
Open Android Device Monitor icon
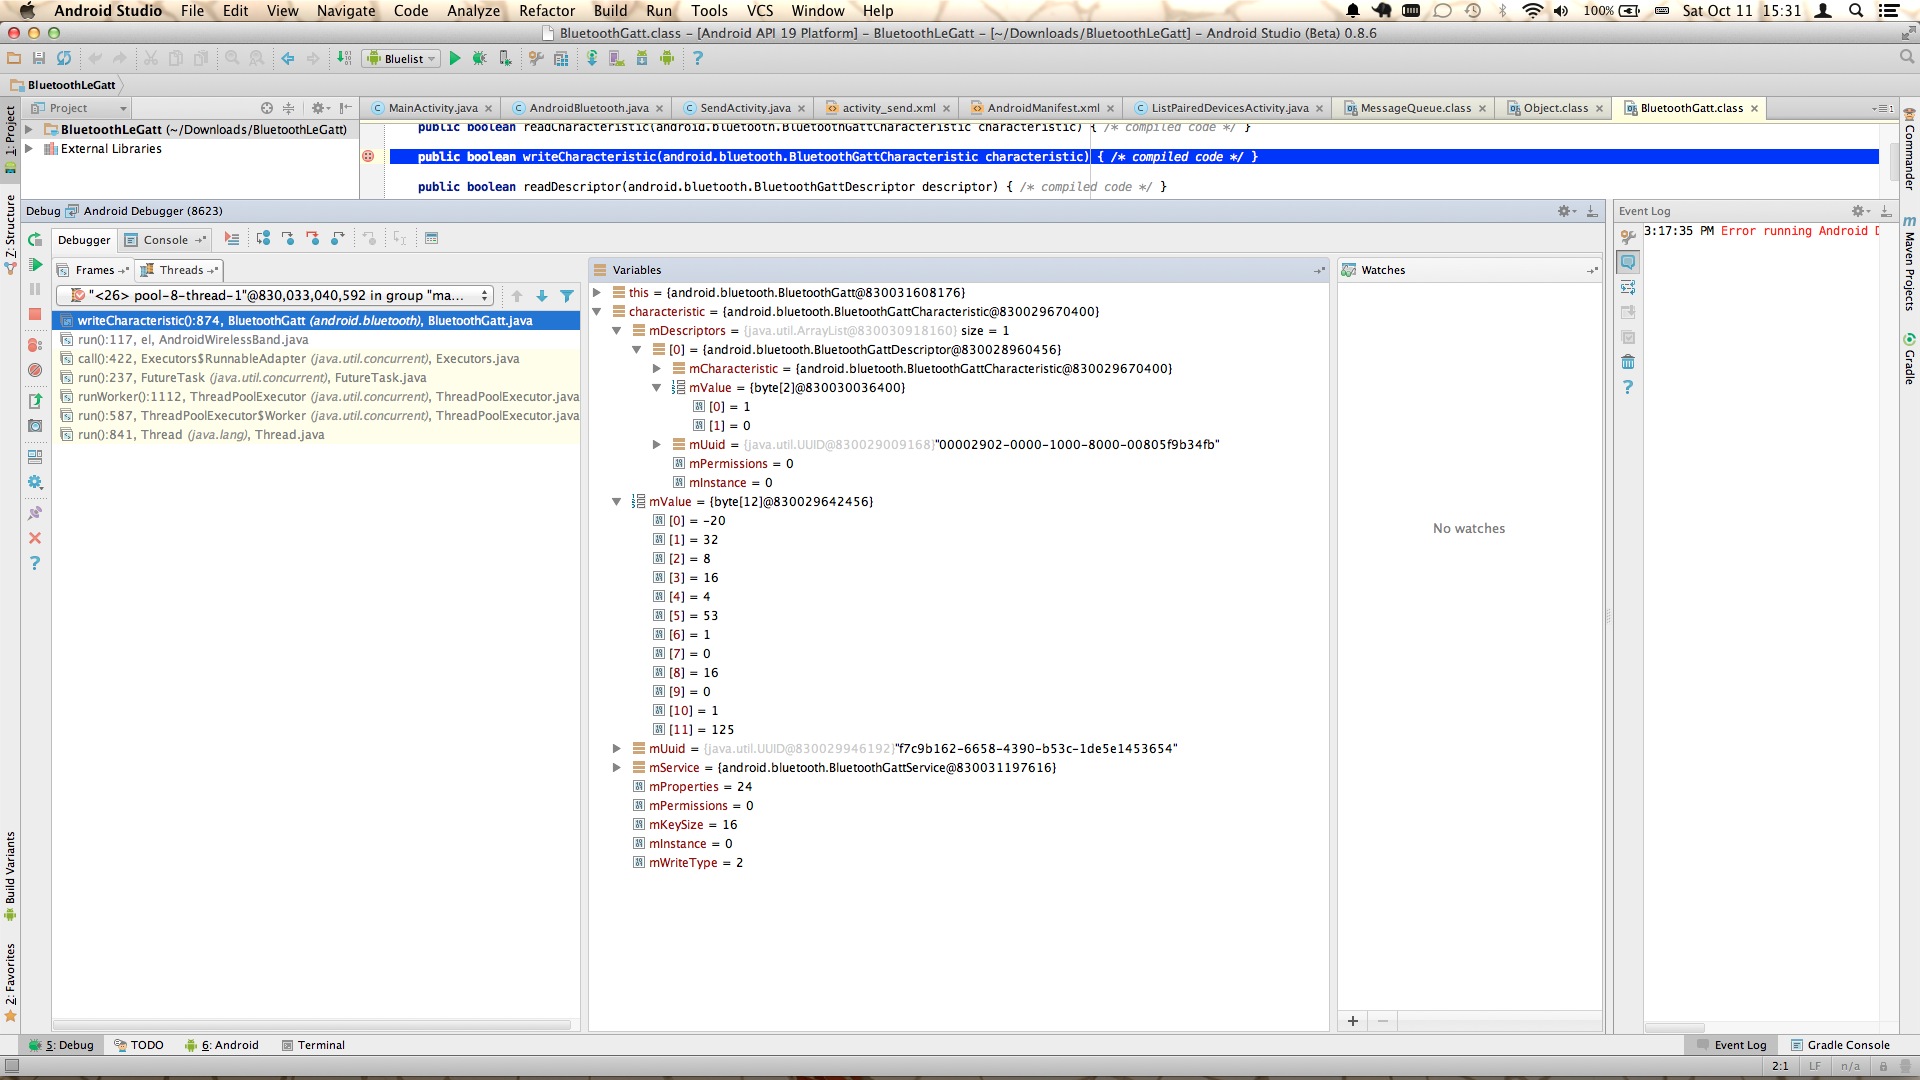tap(667, 58)
